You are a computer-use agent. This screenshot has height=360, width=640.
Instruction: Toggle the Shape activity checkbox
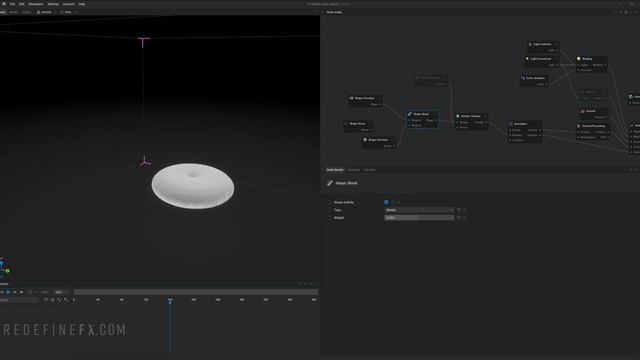tap(386, 202)
